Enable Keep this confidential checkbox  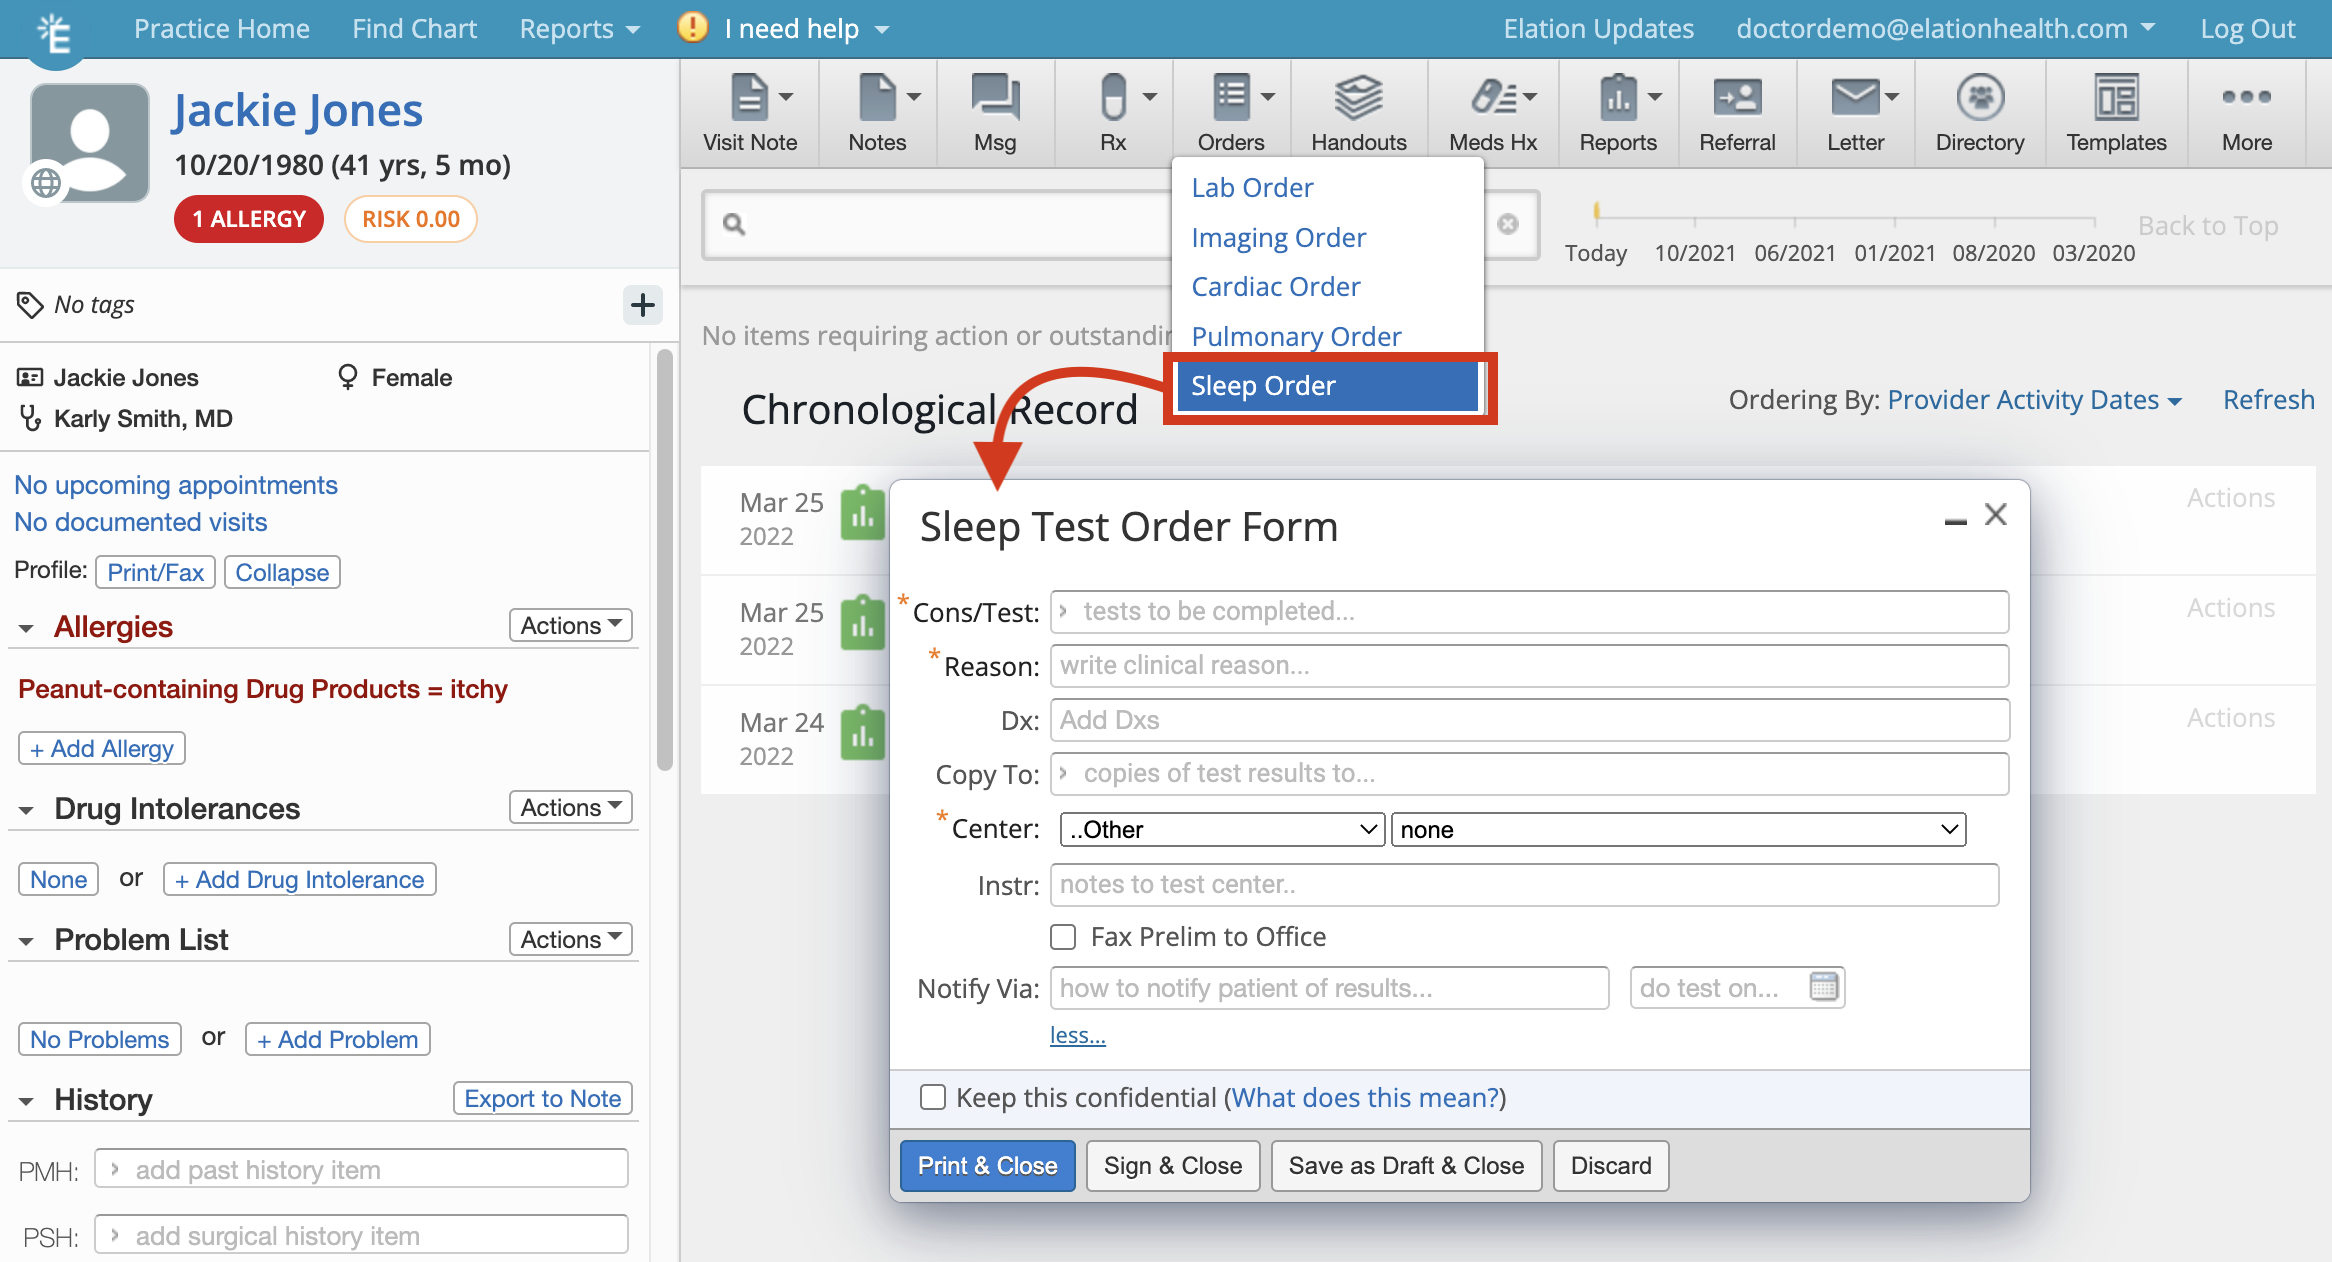934,1097
